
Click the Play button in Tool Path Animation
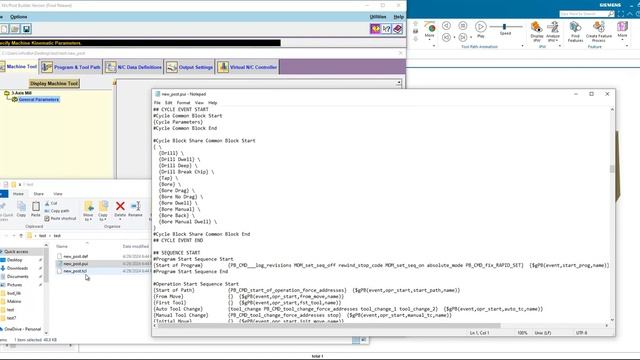481,27
